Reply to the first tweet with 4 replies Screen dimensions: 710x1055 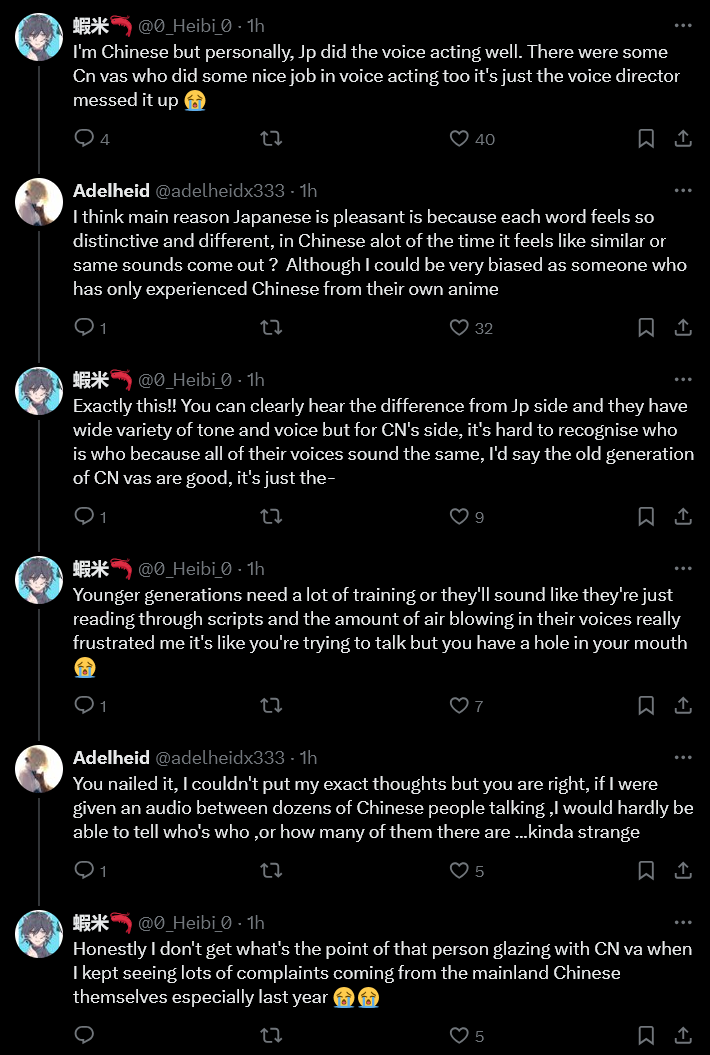[x=84, y=139]
